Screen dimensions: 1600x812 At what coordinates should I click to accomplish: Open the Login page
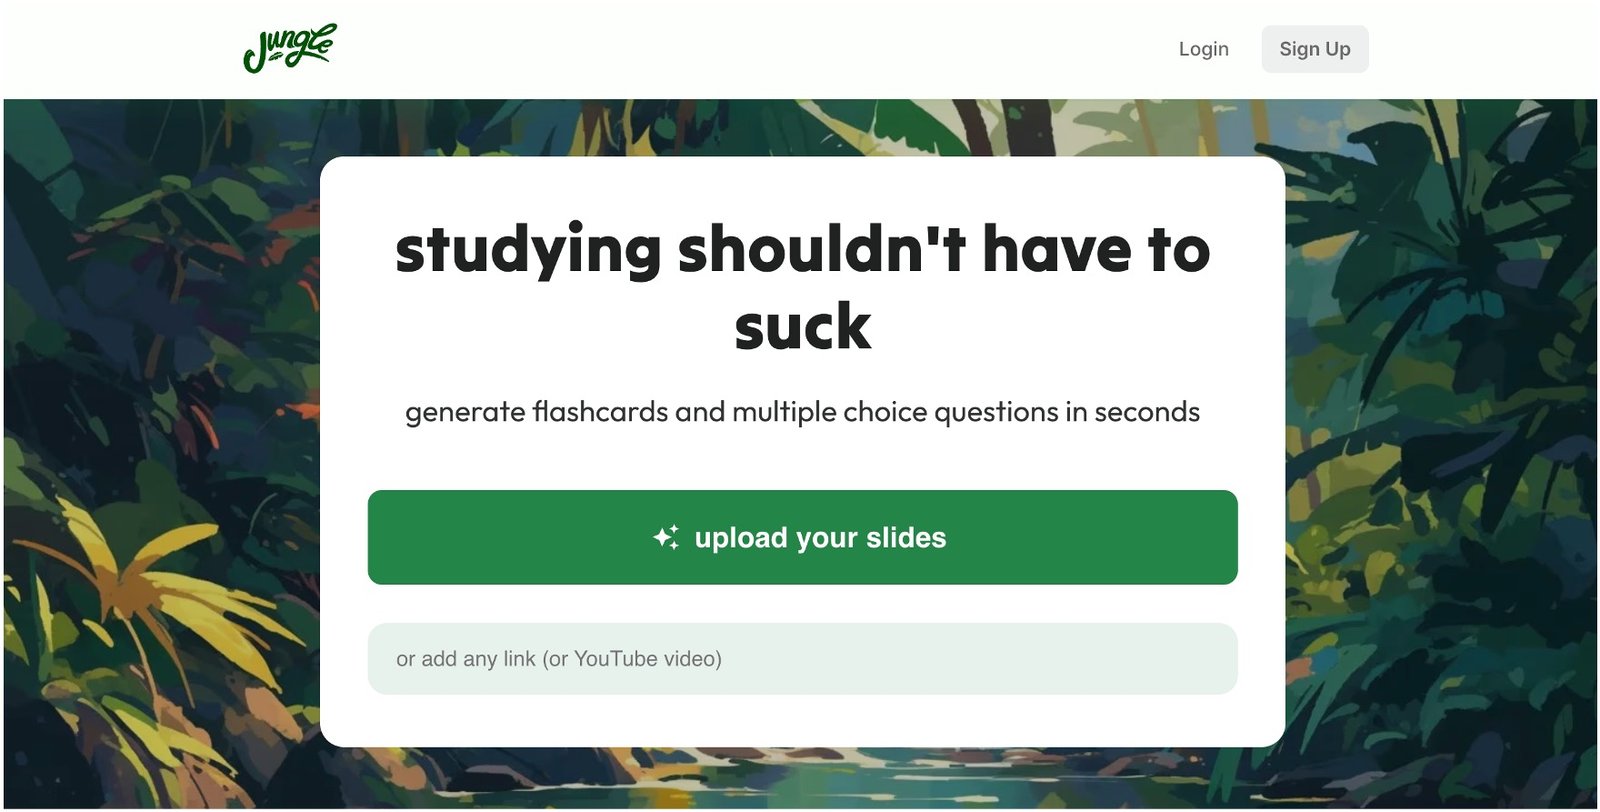click(1203, 49)
